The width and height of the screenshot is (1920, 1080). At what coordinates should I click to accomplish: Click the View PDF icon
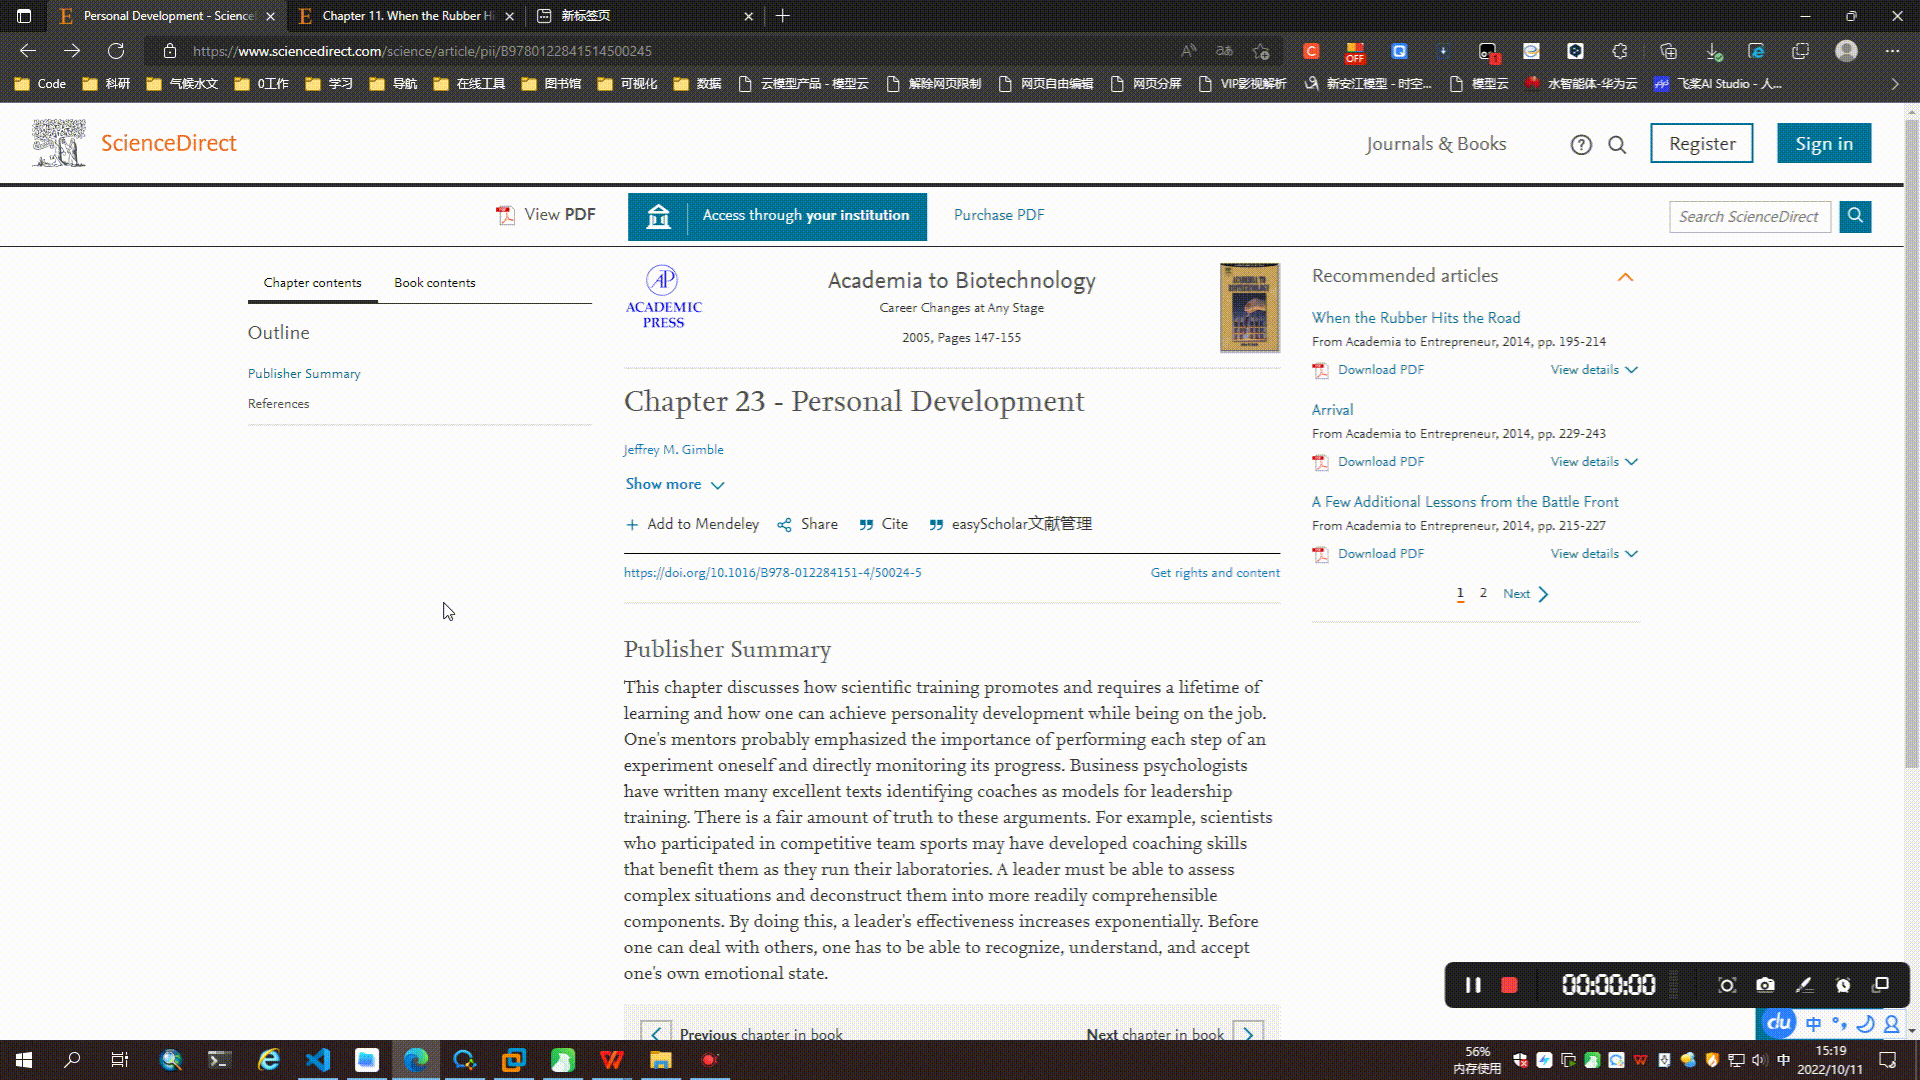click(505, 215)
